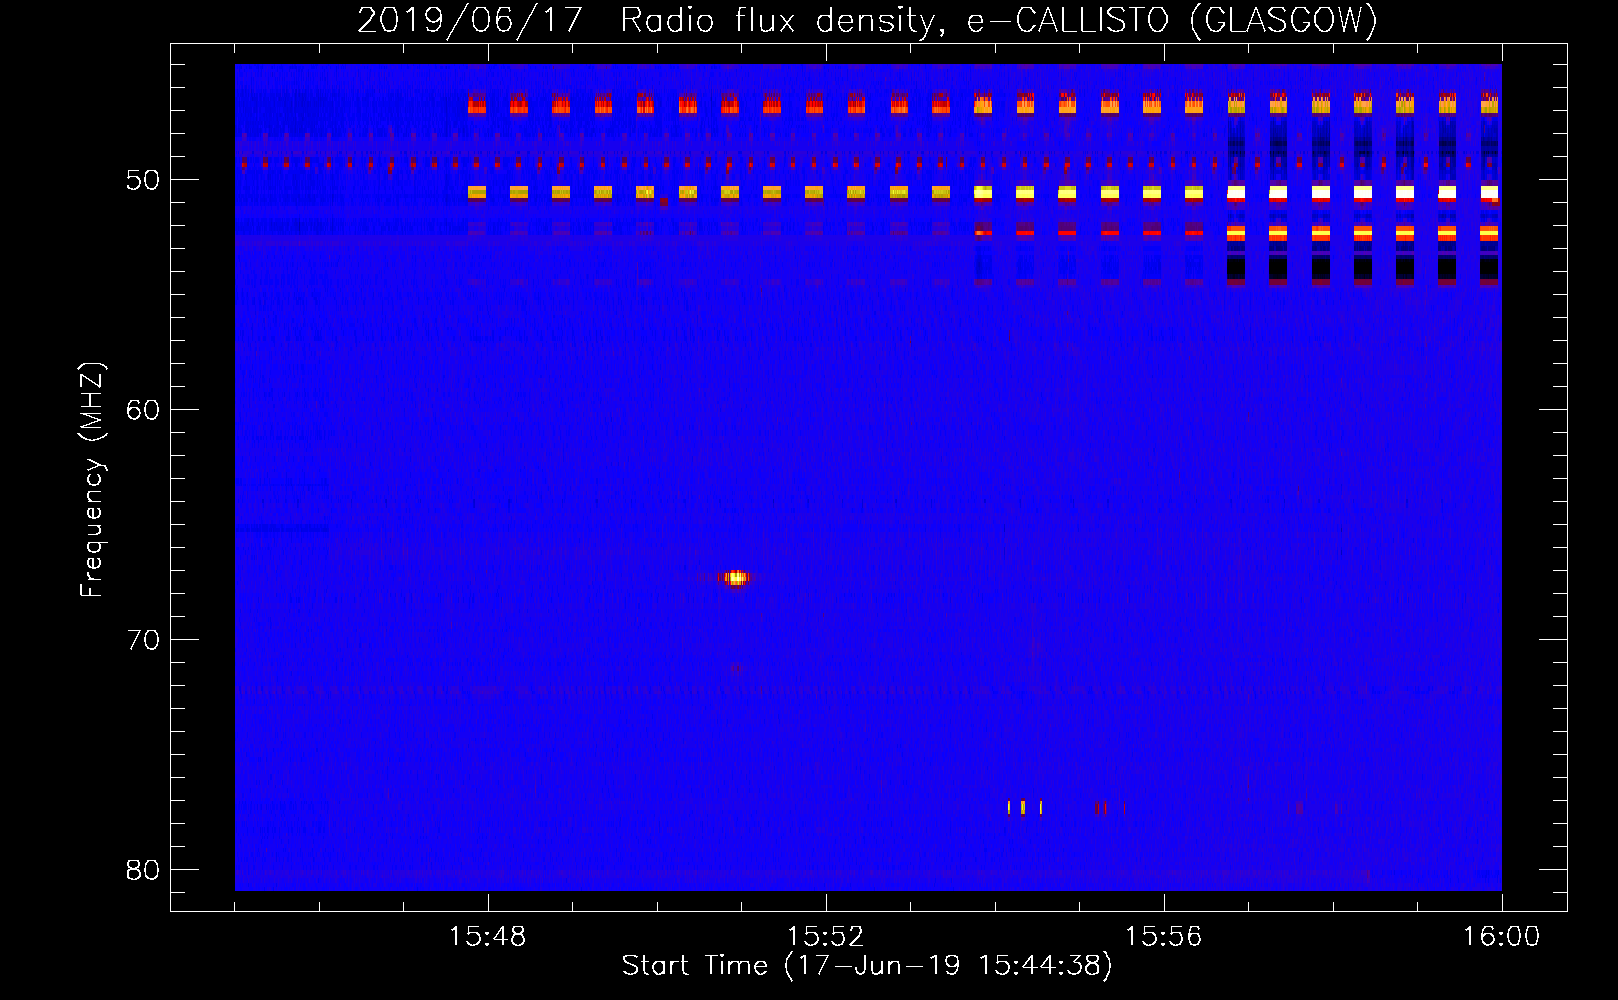This screenshot has height=1000, width=1618.
Task: Click the 'Frequency (MHZ)' axis label
Action: point(92,480)
